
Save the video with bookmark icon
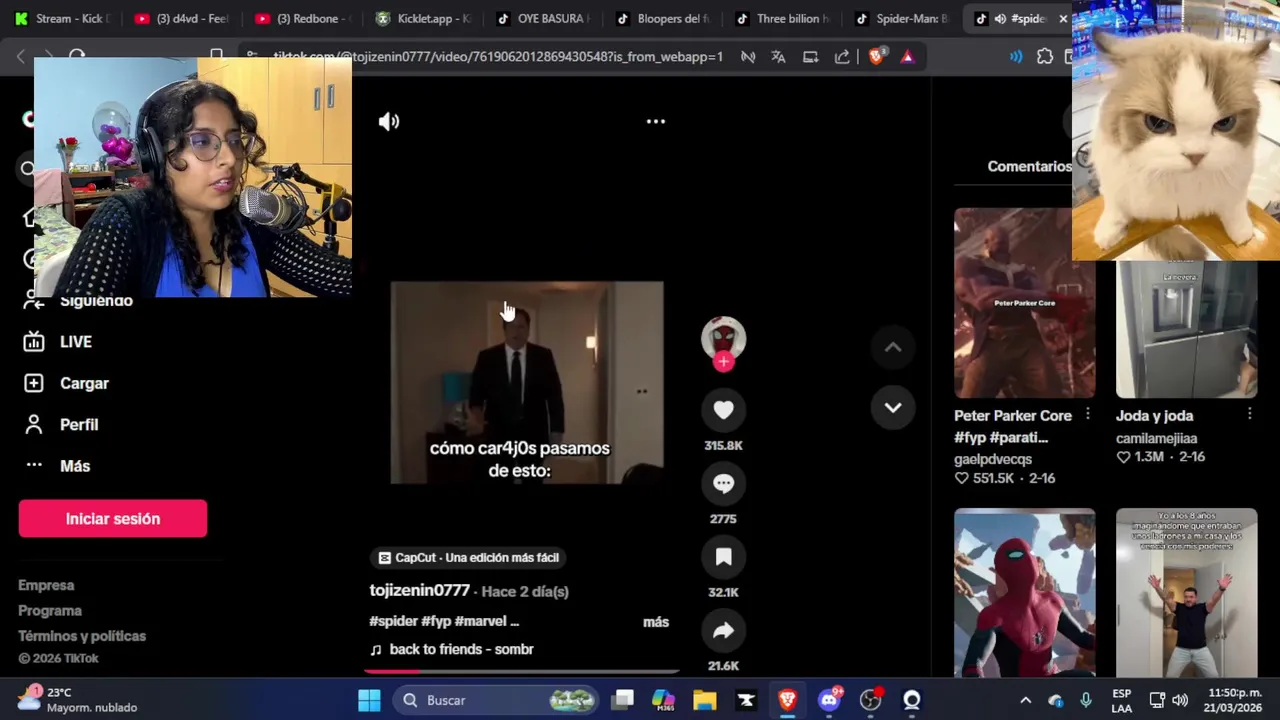[x=723, y=557]
